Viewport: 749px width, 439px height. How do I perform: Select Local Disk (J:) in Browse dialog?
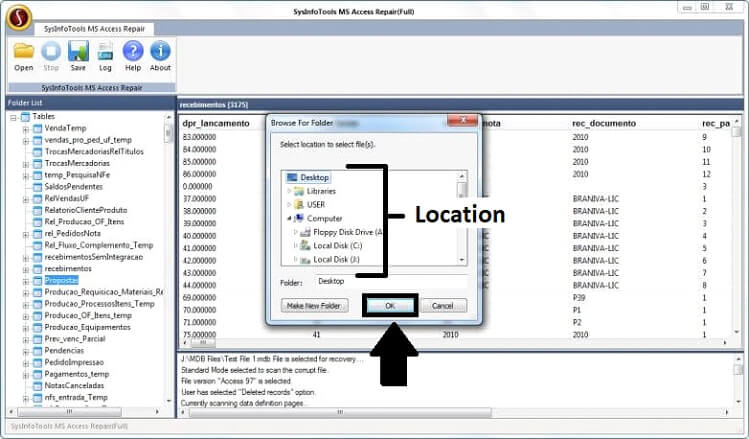pyautogui.click(x=336, y=259)
